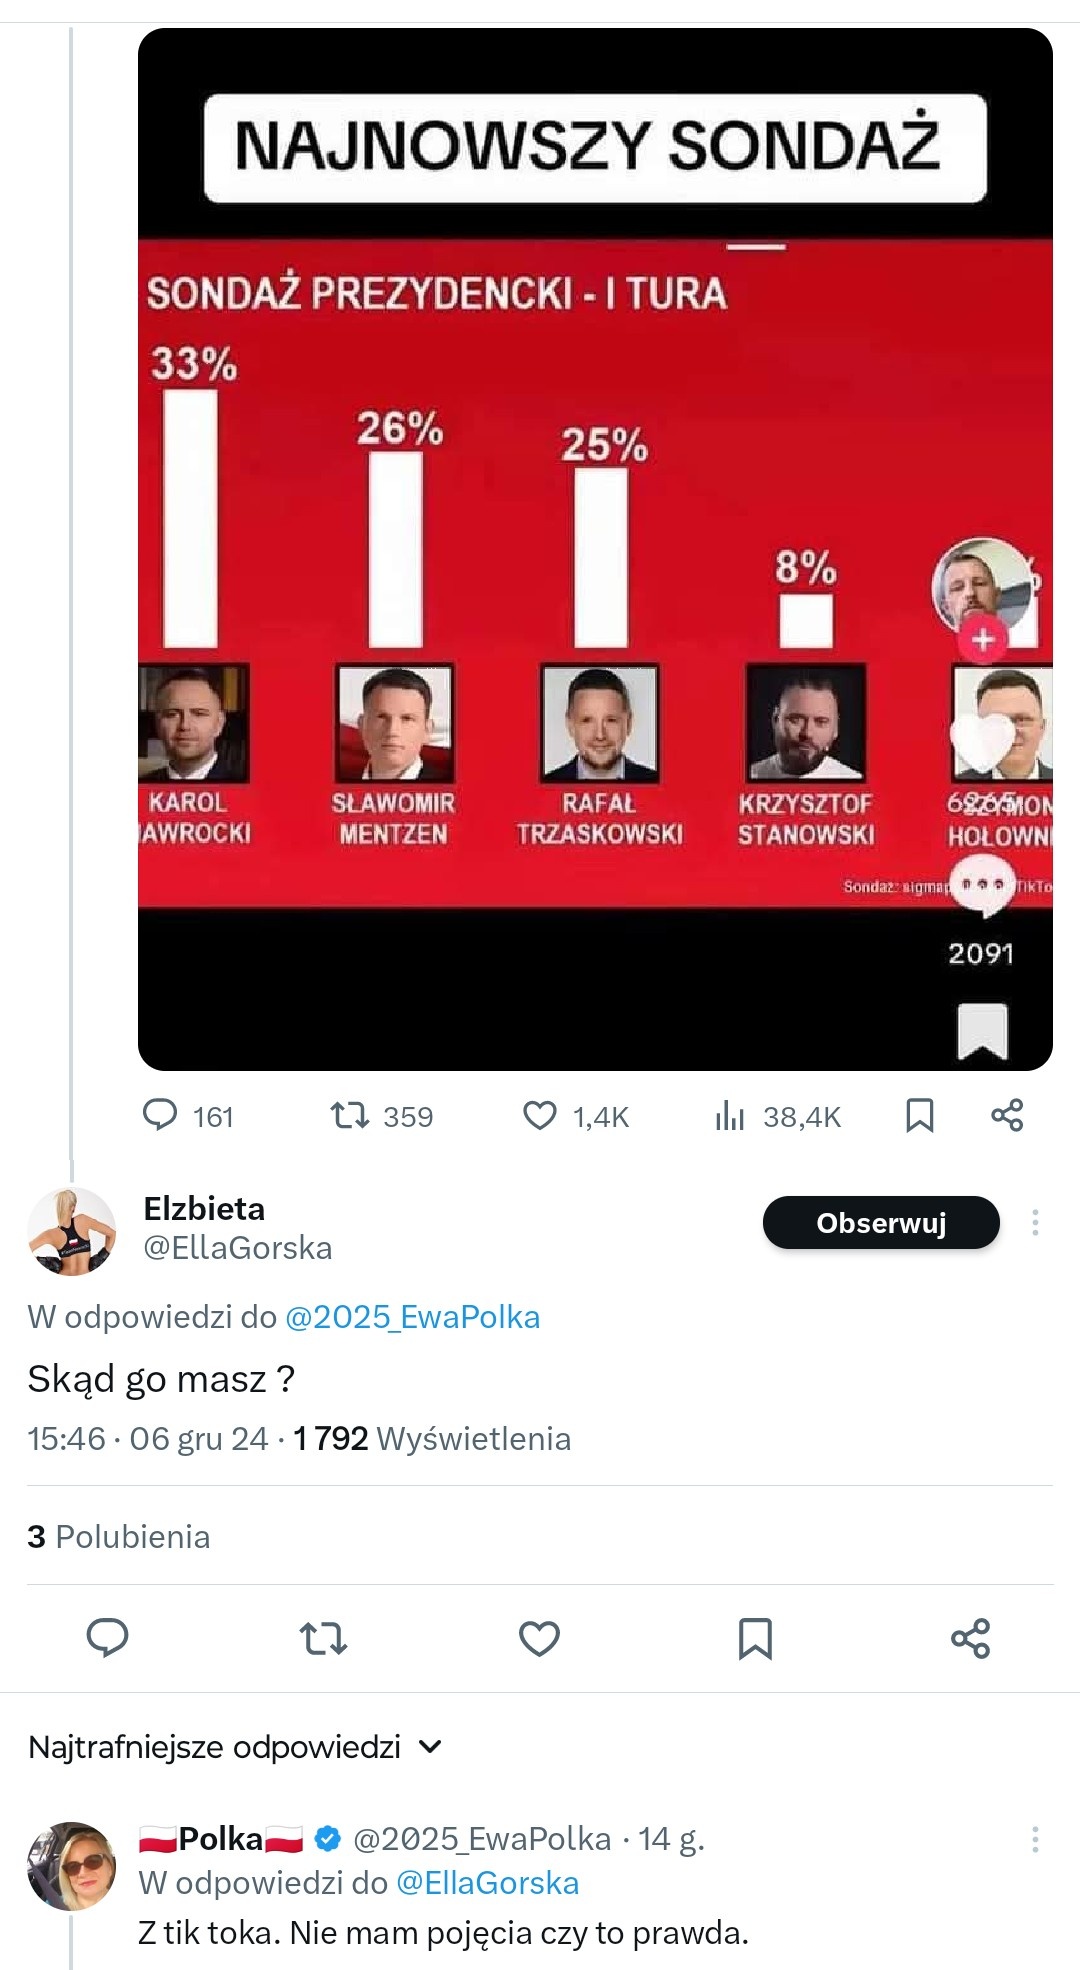
Task: Like the poll tweet with 1,4K likes
Action: click(540, 1115)
